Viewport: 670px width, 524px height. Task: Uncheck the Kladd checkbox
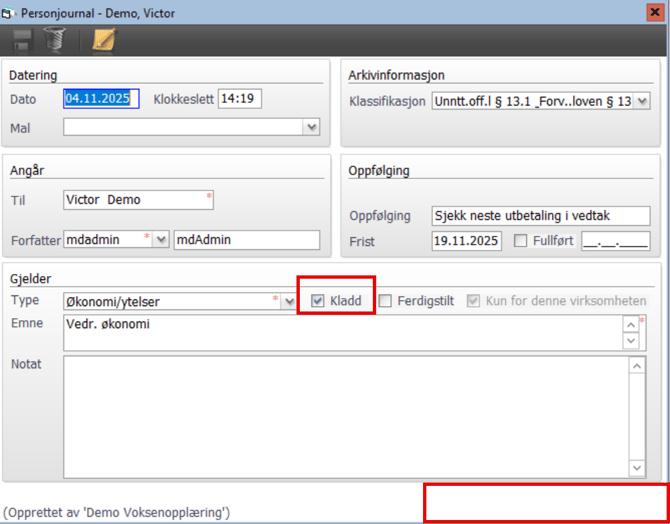[318, 300]
